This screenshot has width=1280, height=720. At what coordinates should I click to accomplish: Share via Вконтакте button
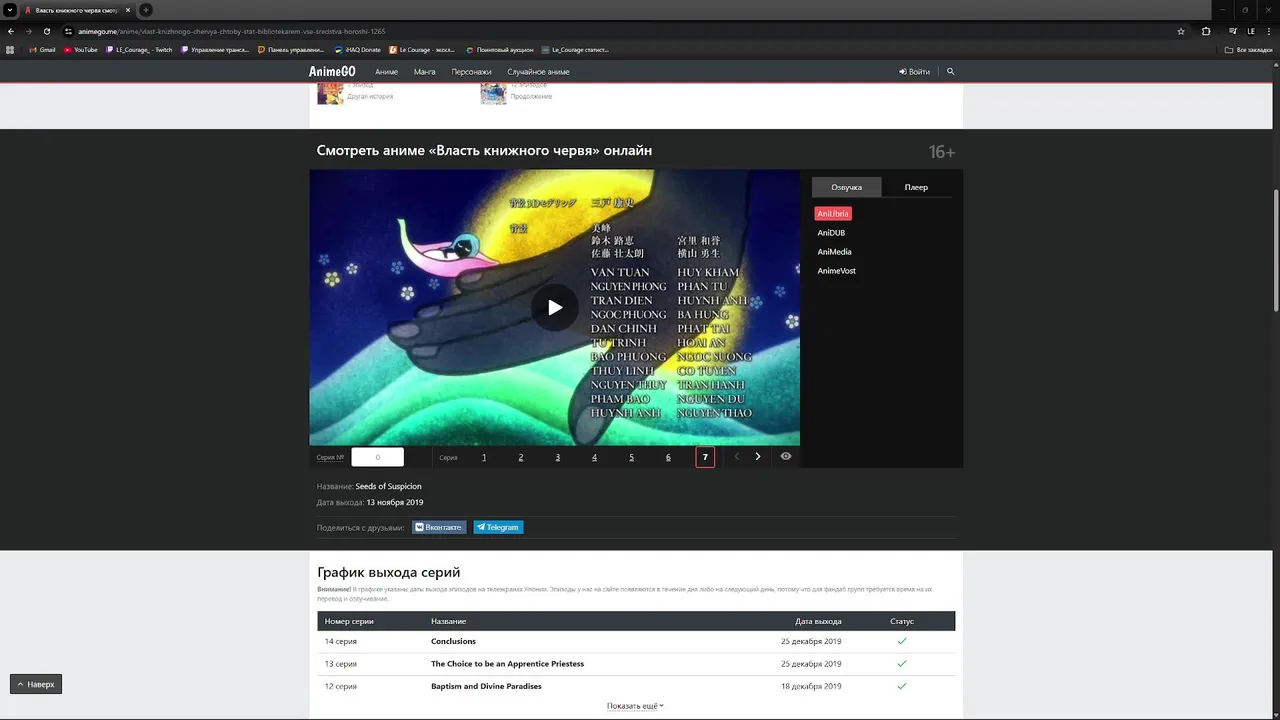pos(439,527)
